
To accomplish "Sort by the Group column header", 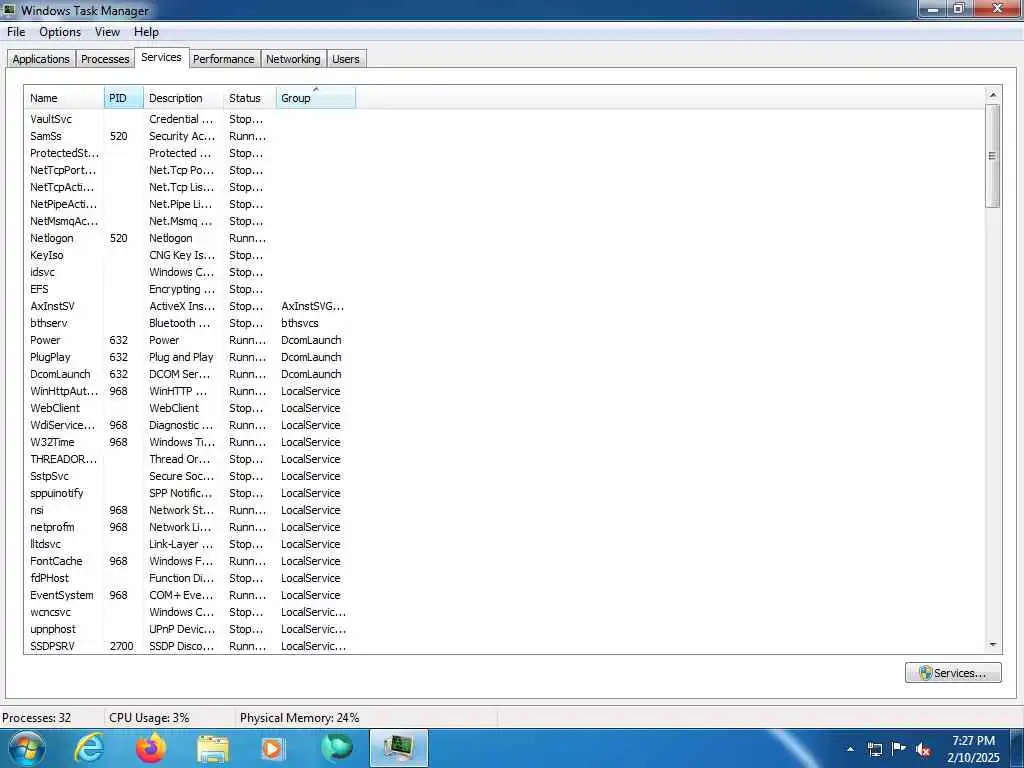I will tap(316, 98).
